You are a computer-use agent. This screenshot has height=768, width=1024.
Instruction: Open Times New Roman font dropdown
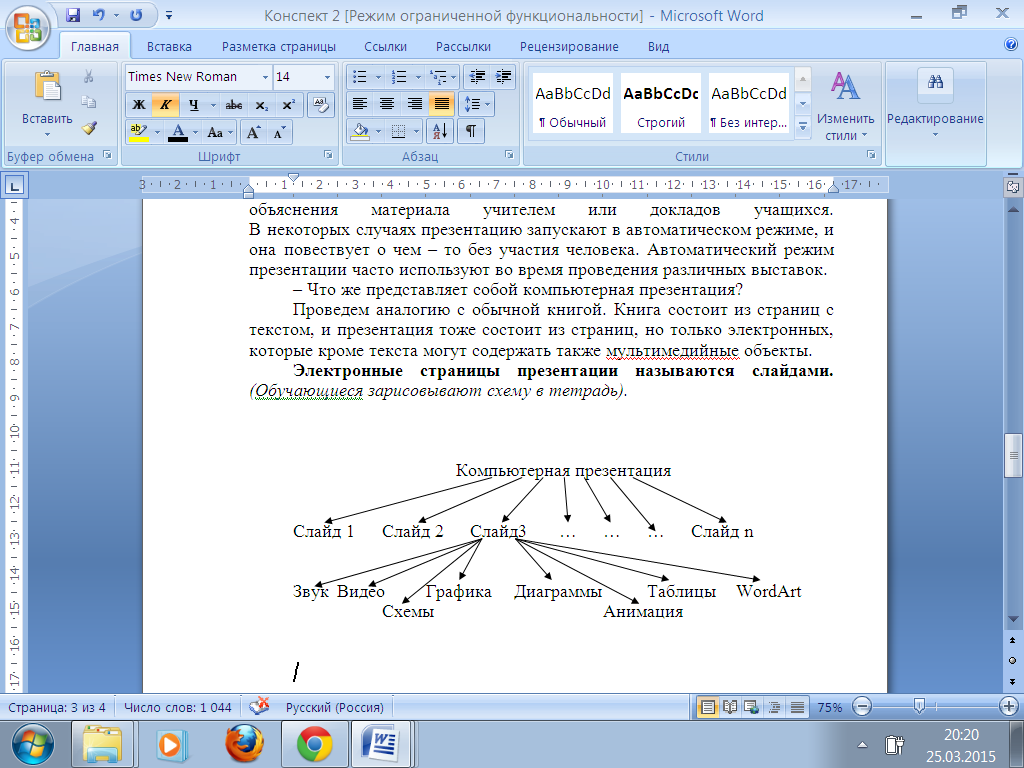tap(265, 77)
